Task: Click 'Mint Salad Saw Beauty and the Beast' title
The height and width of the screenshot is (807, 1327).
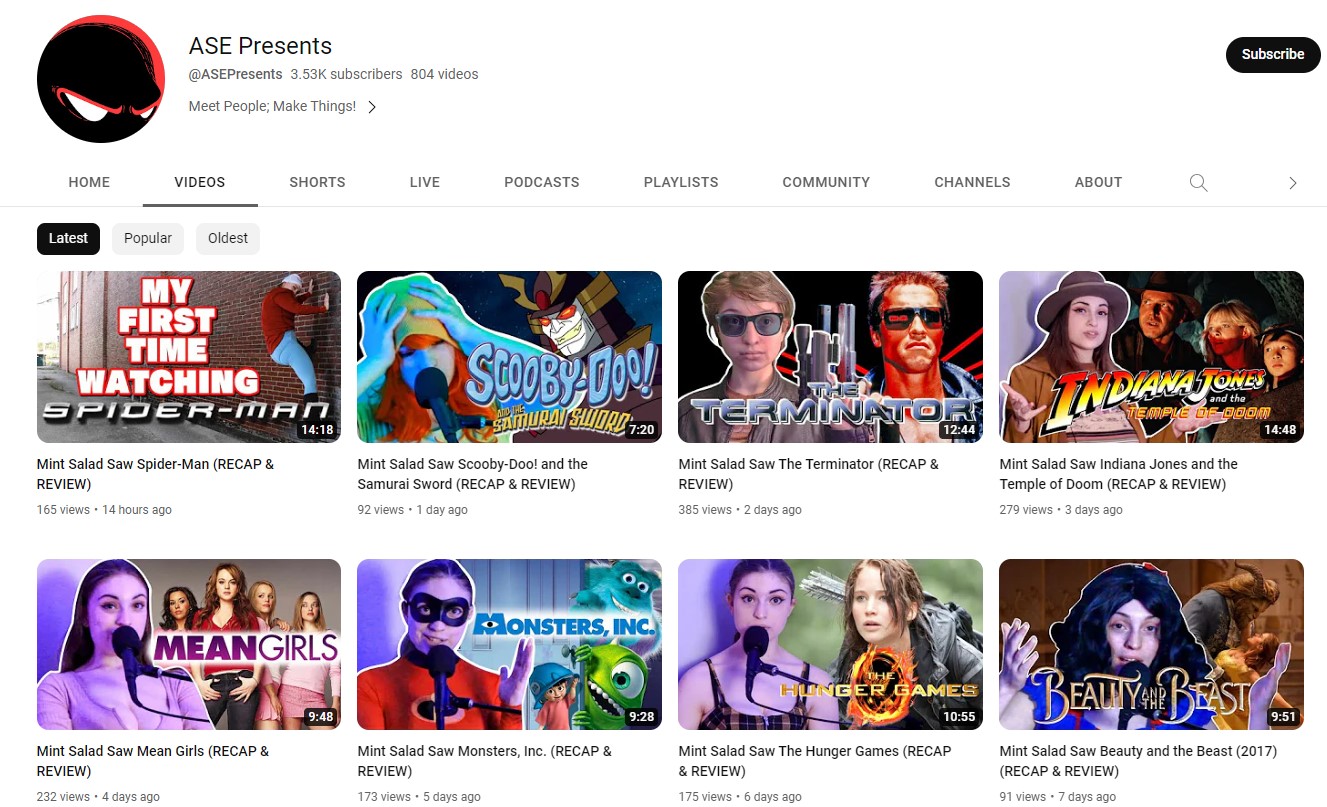Action: (x=1138, y=761)
